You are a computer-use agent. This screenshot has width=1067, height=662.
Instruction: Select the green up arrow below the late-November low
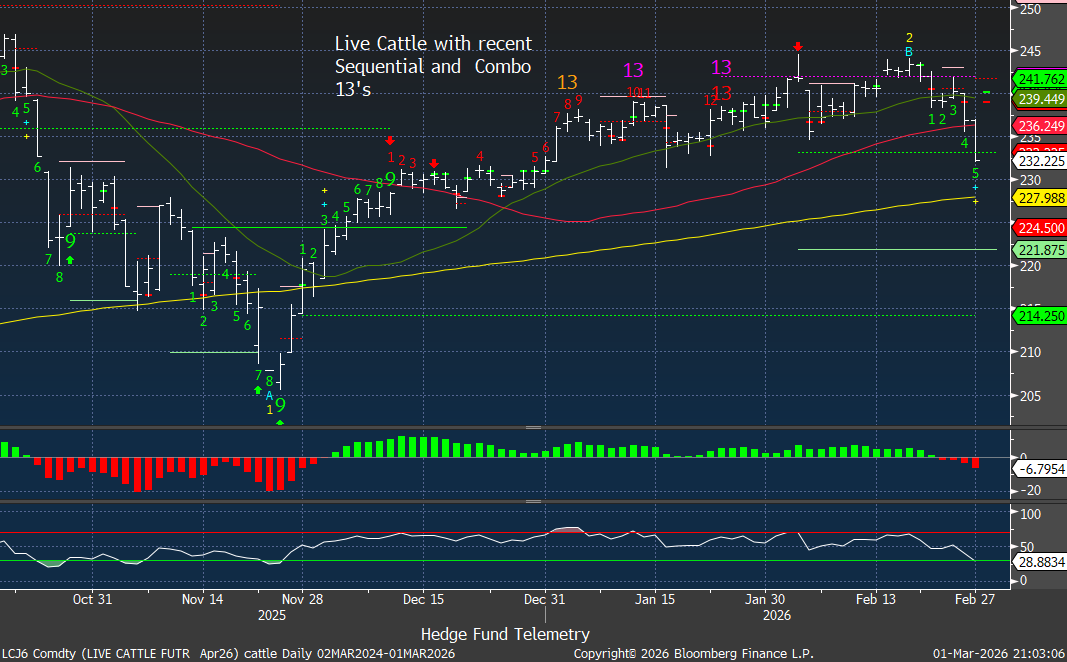[259, 389]
